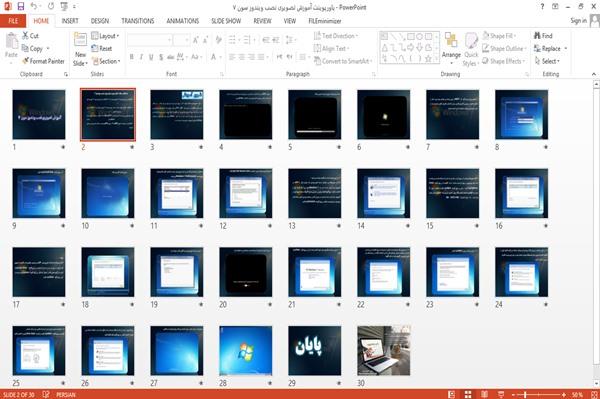Open the Layout dropdown

pyautogui.click(x=105, y=36)
